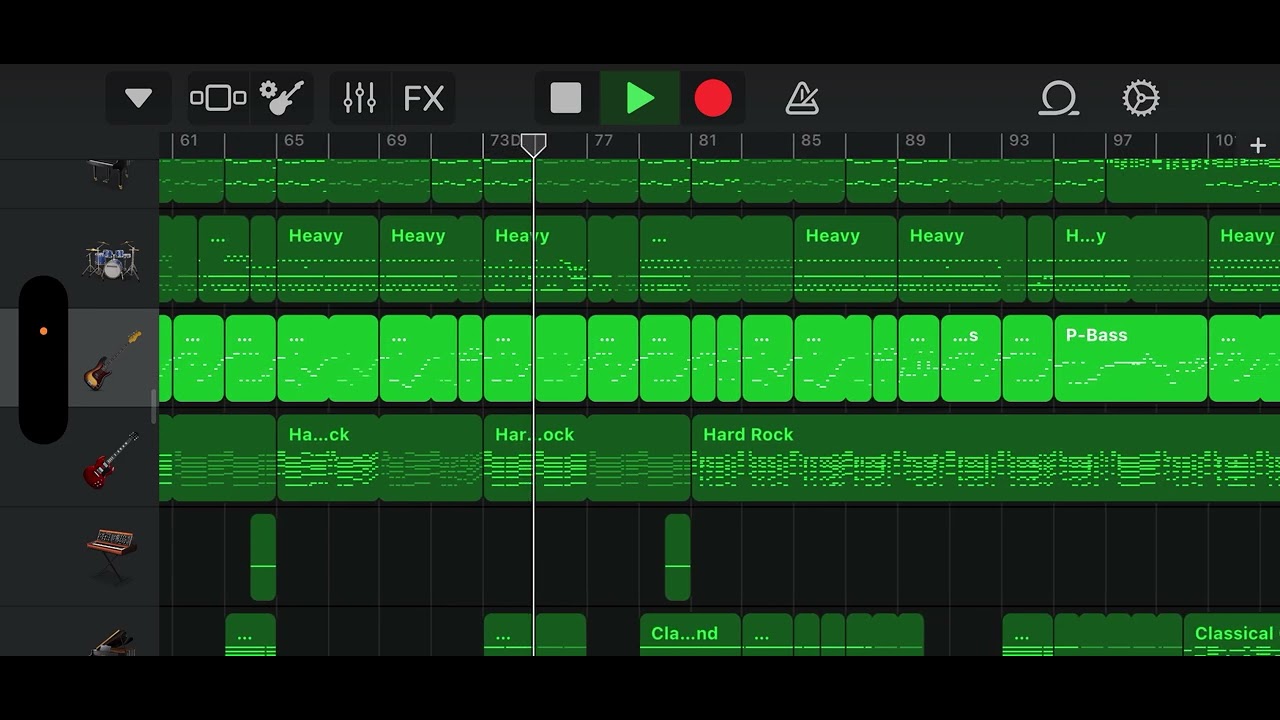Select the P-Bass region
The width and height of the screenshot is (1280, 720).
pyautogui.click(x=1130, y=358)
